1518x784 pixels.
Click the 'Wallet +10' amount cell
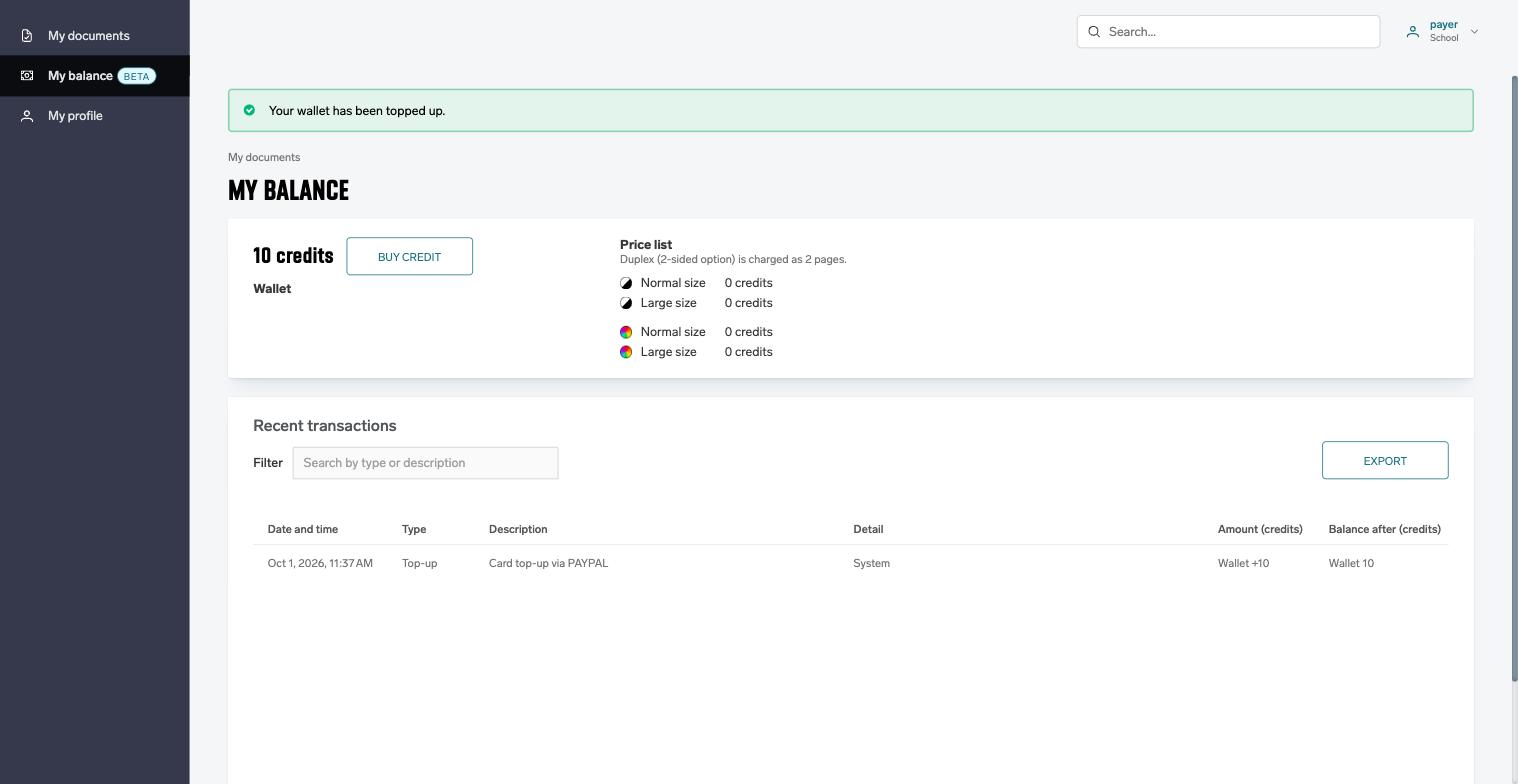(x=1243, y=563)
